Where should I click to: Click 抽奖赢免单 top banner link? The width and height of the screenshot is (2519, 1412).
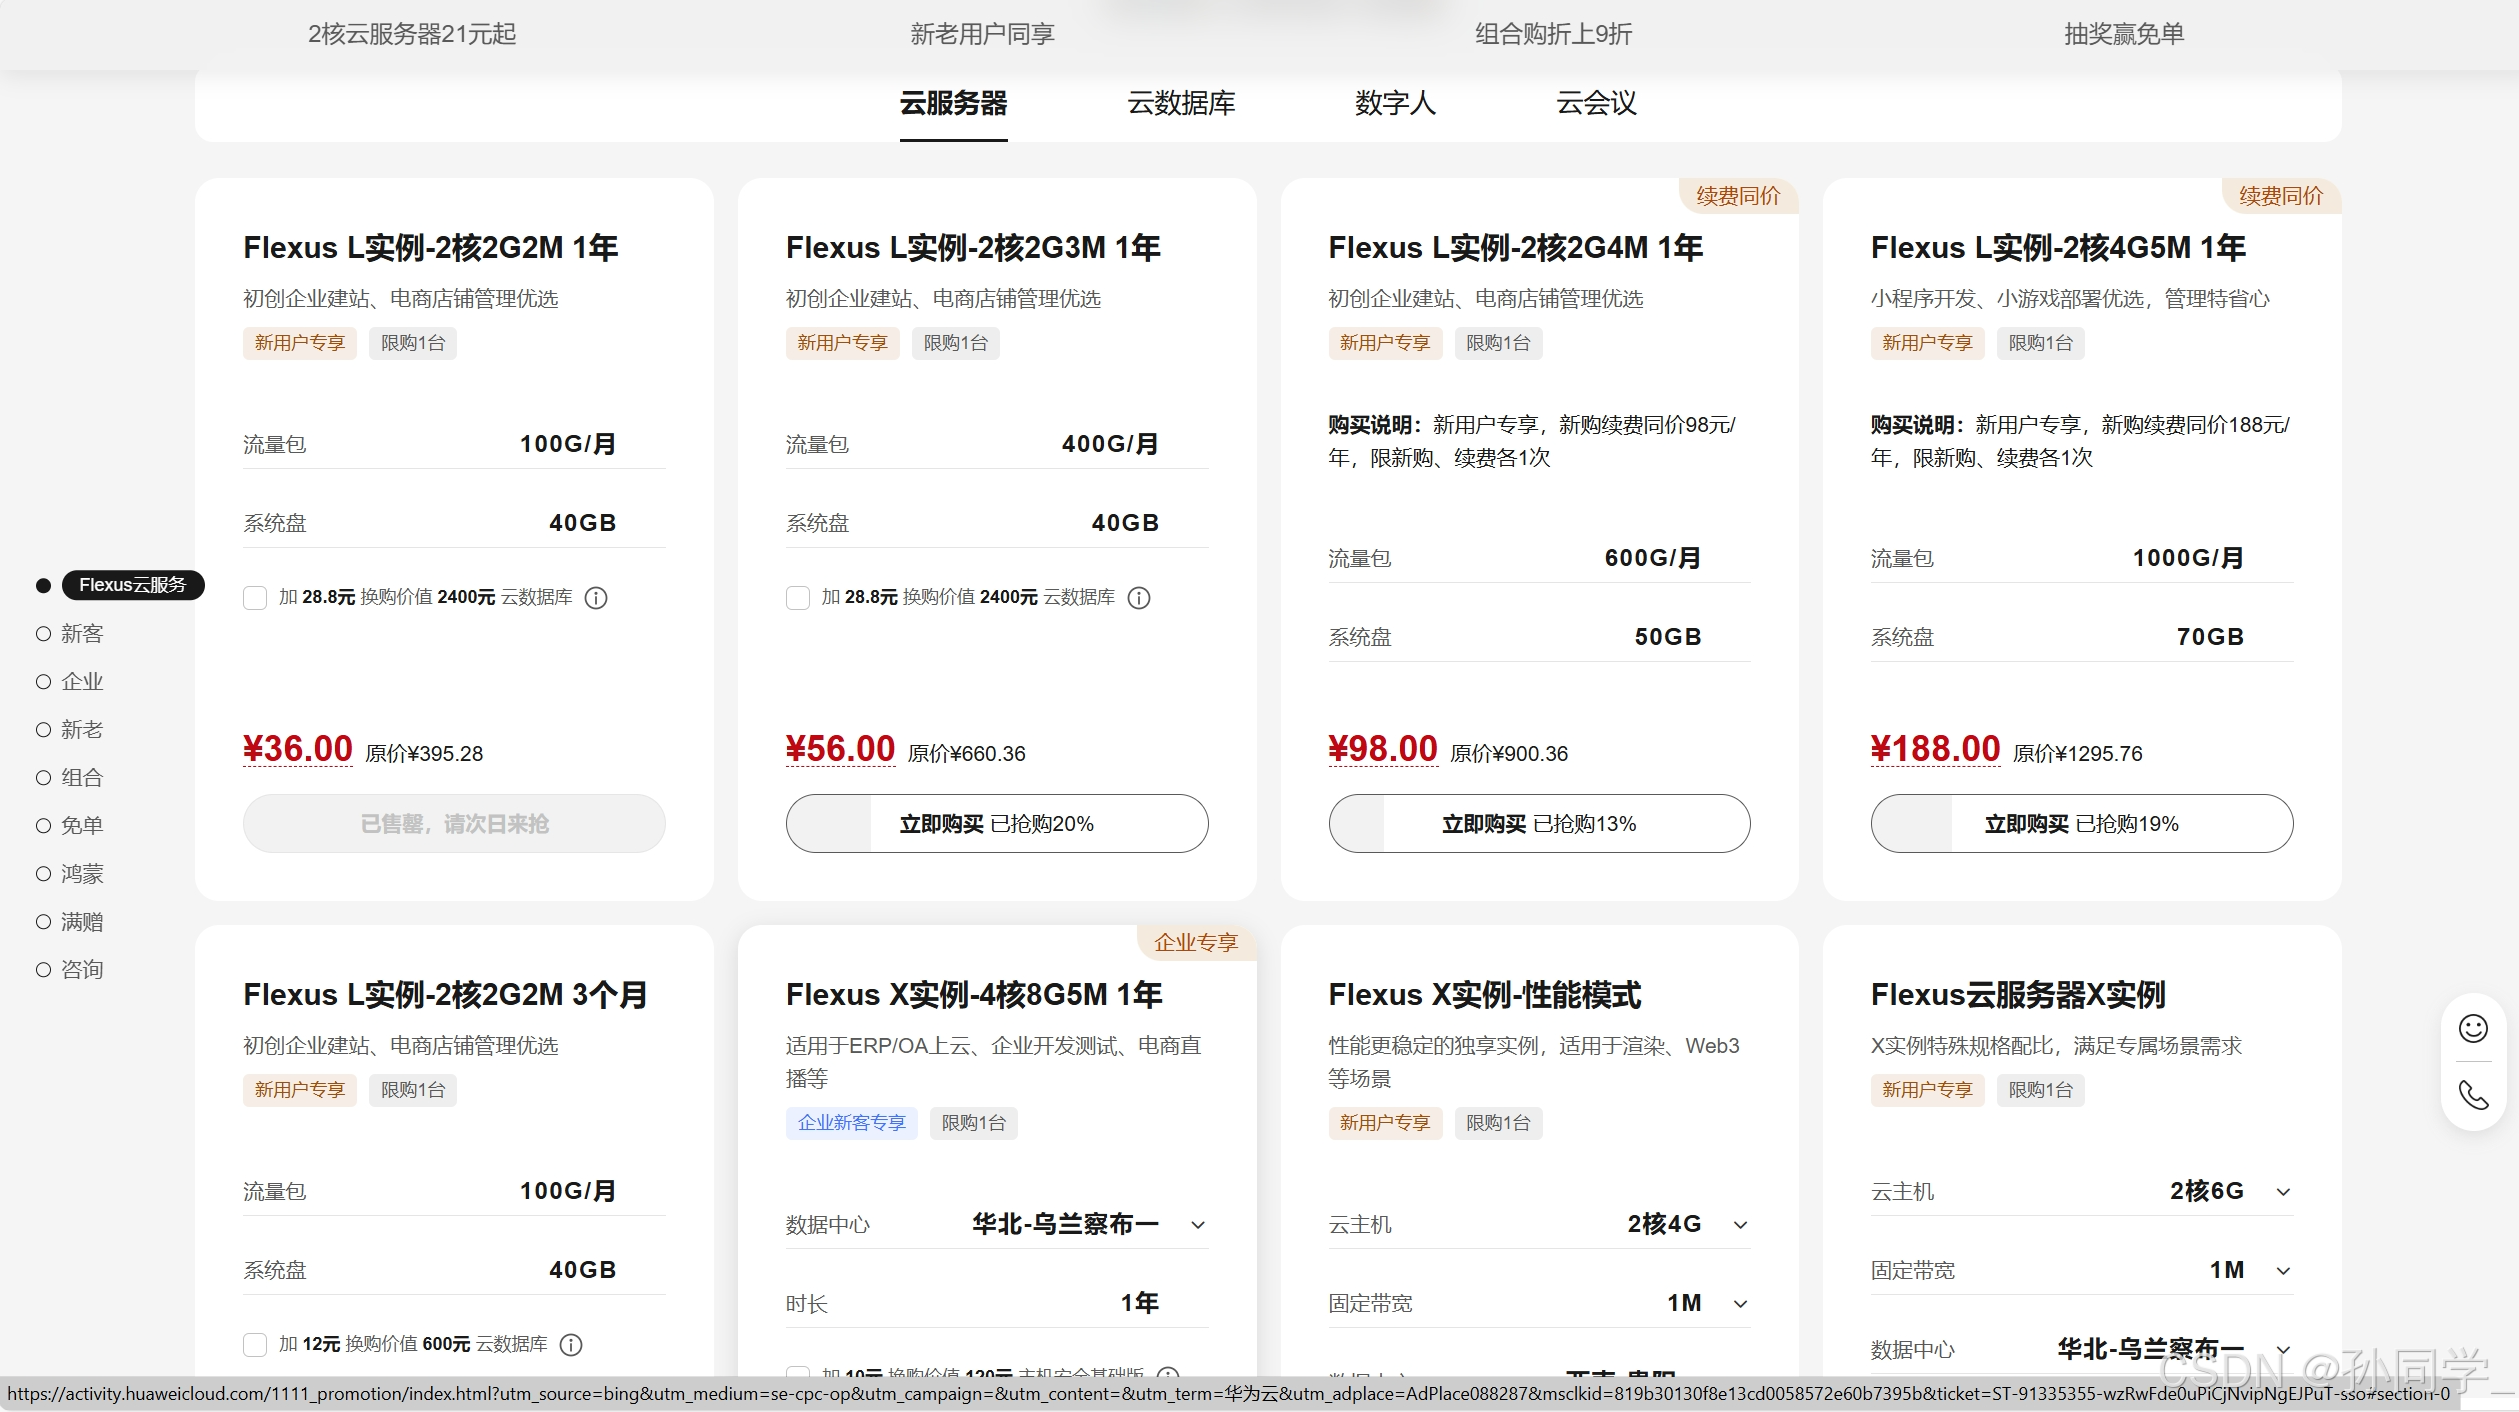2124,34
